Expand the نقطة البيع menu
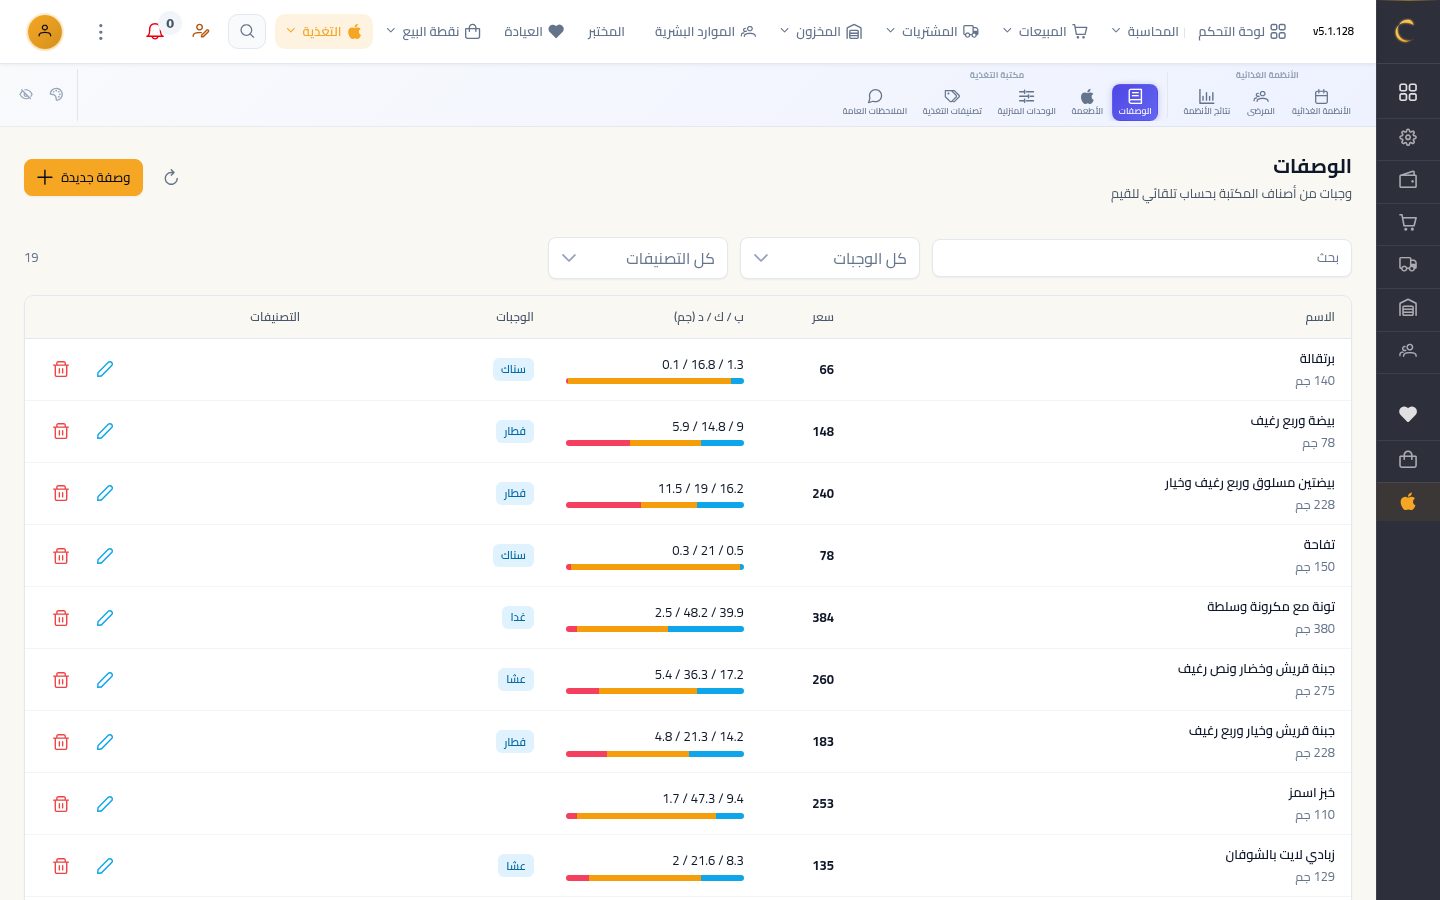1440x900 pixels. click(x=433, y=31)
